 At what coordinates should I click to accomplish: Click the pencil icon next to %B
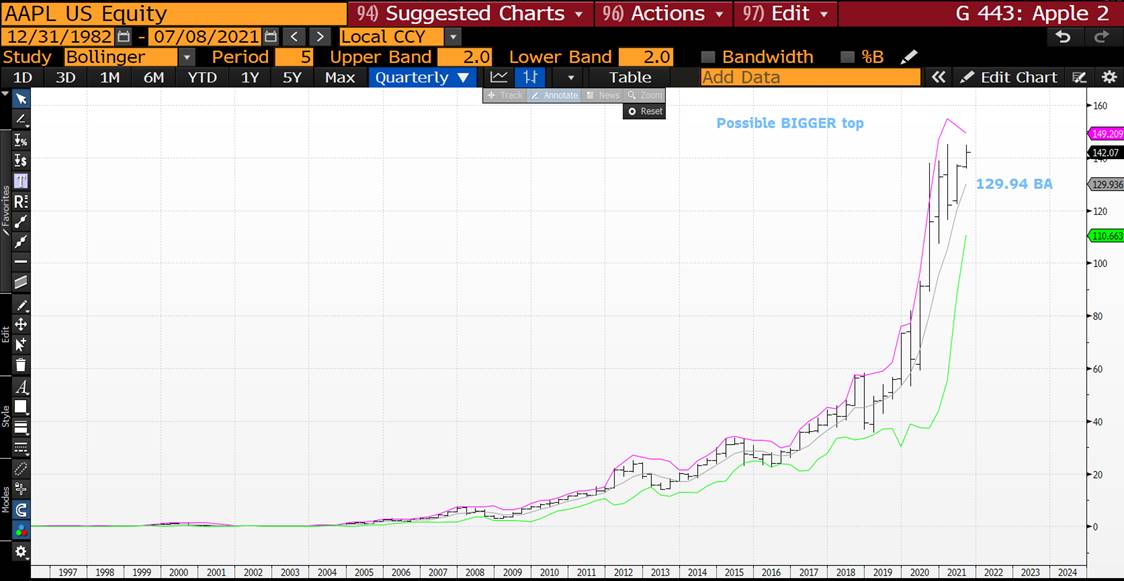coord(909,57)
